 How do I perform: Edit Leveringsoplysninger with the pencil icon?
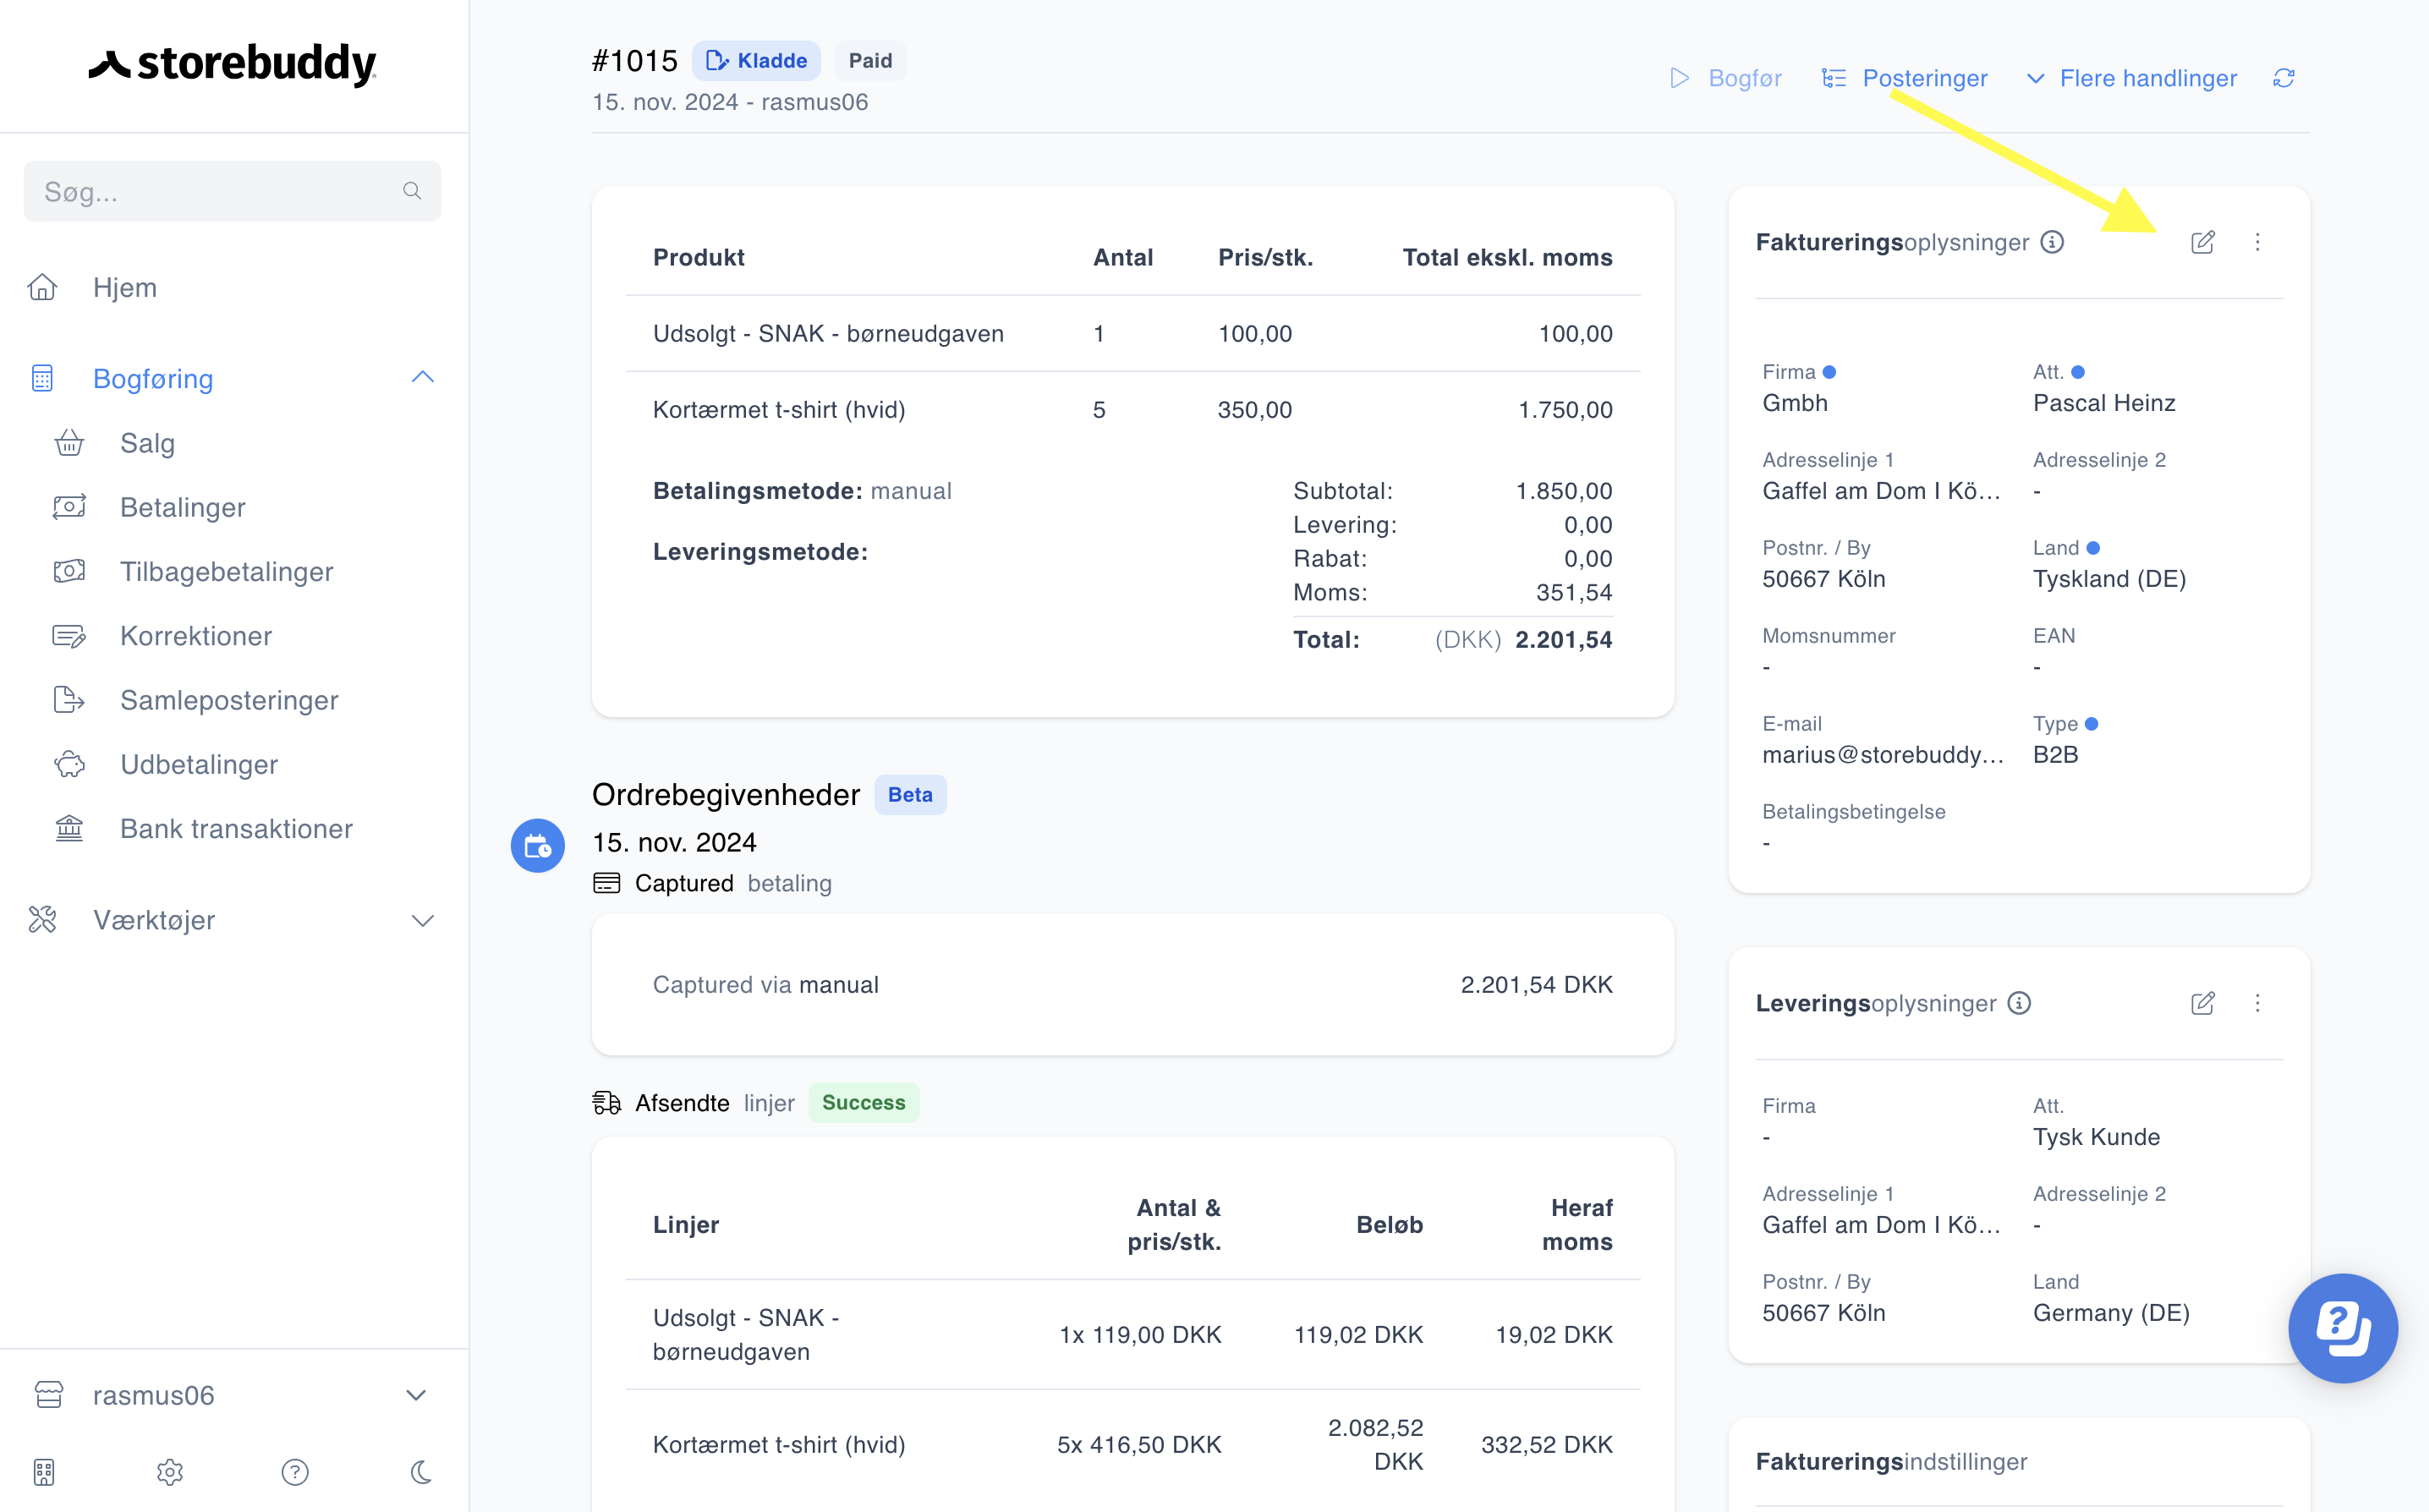pyautogui.click(x=2203, y=1003)
